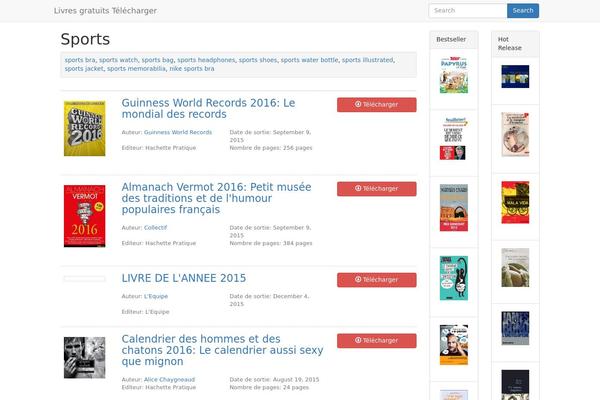Click the Date de sortie December 4 text

pyautogui.click(x=269, y=300)
